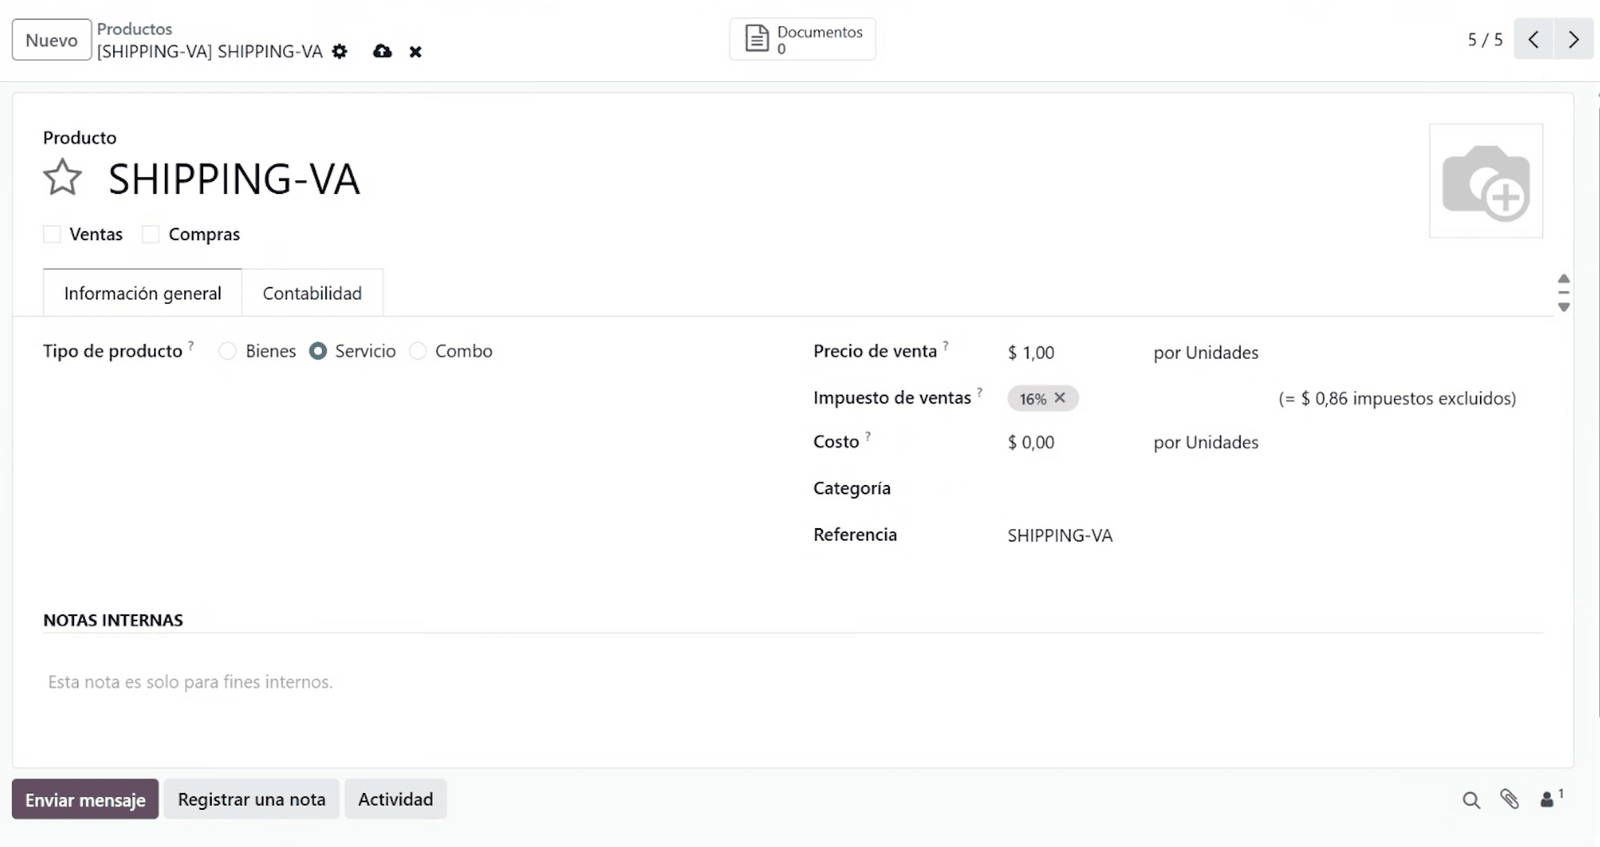This screenshot has width=1600, height=847.
Task: Select the Combo product type
Action: (418, 351)
